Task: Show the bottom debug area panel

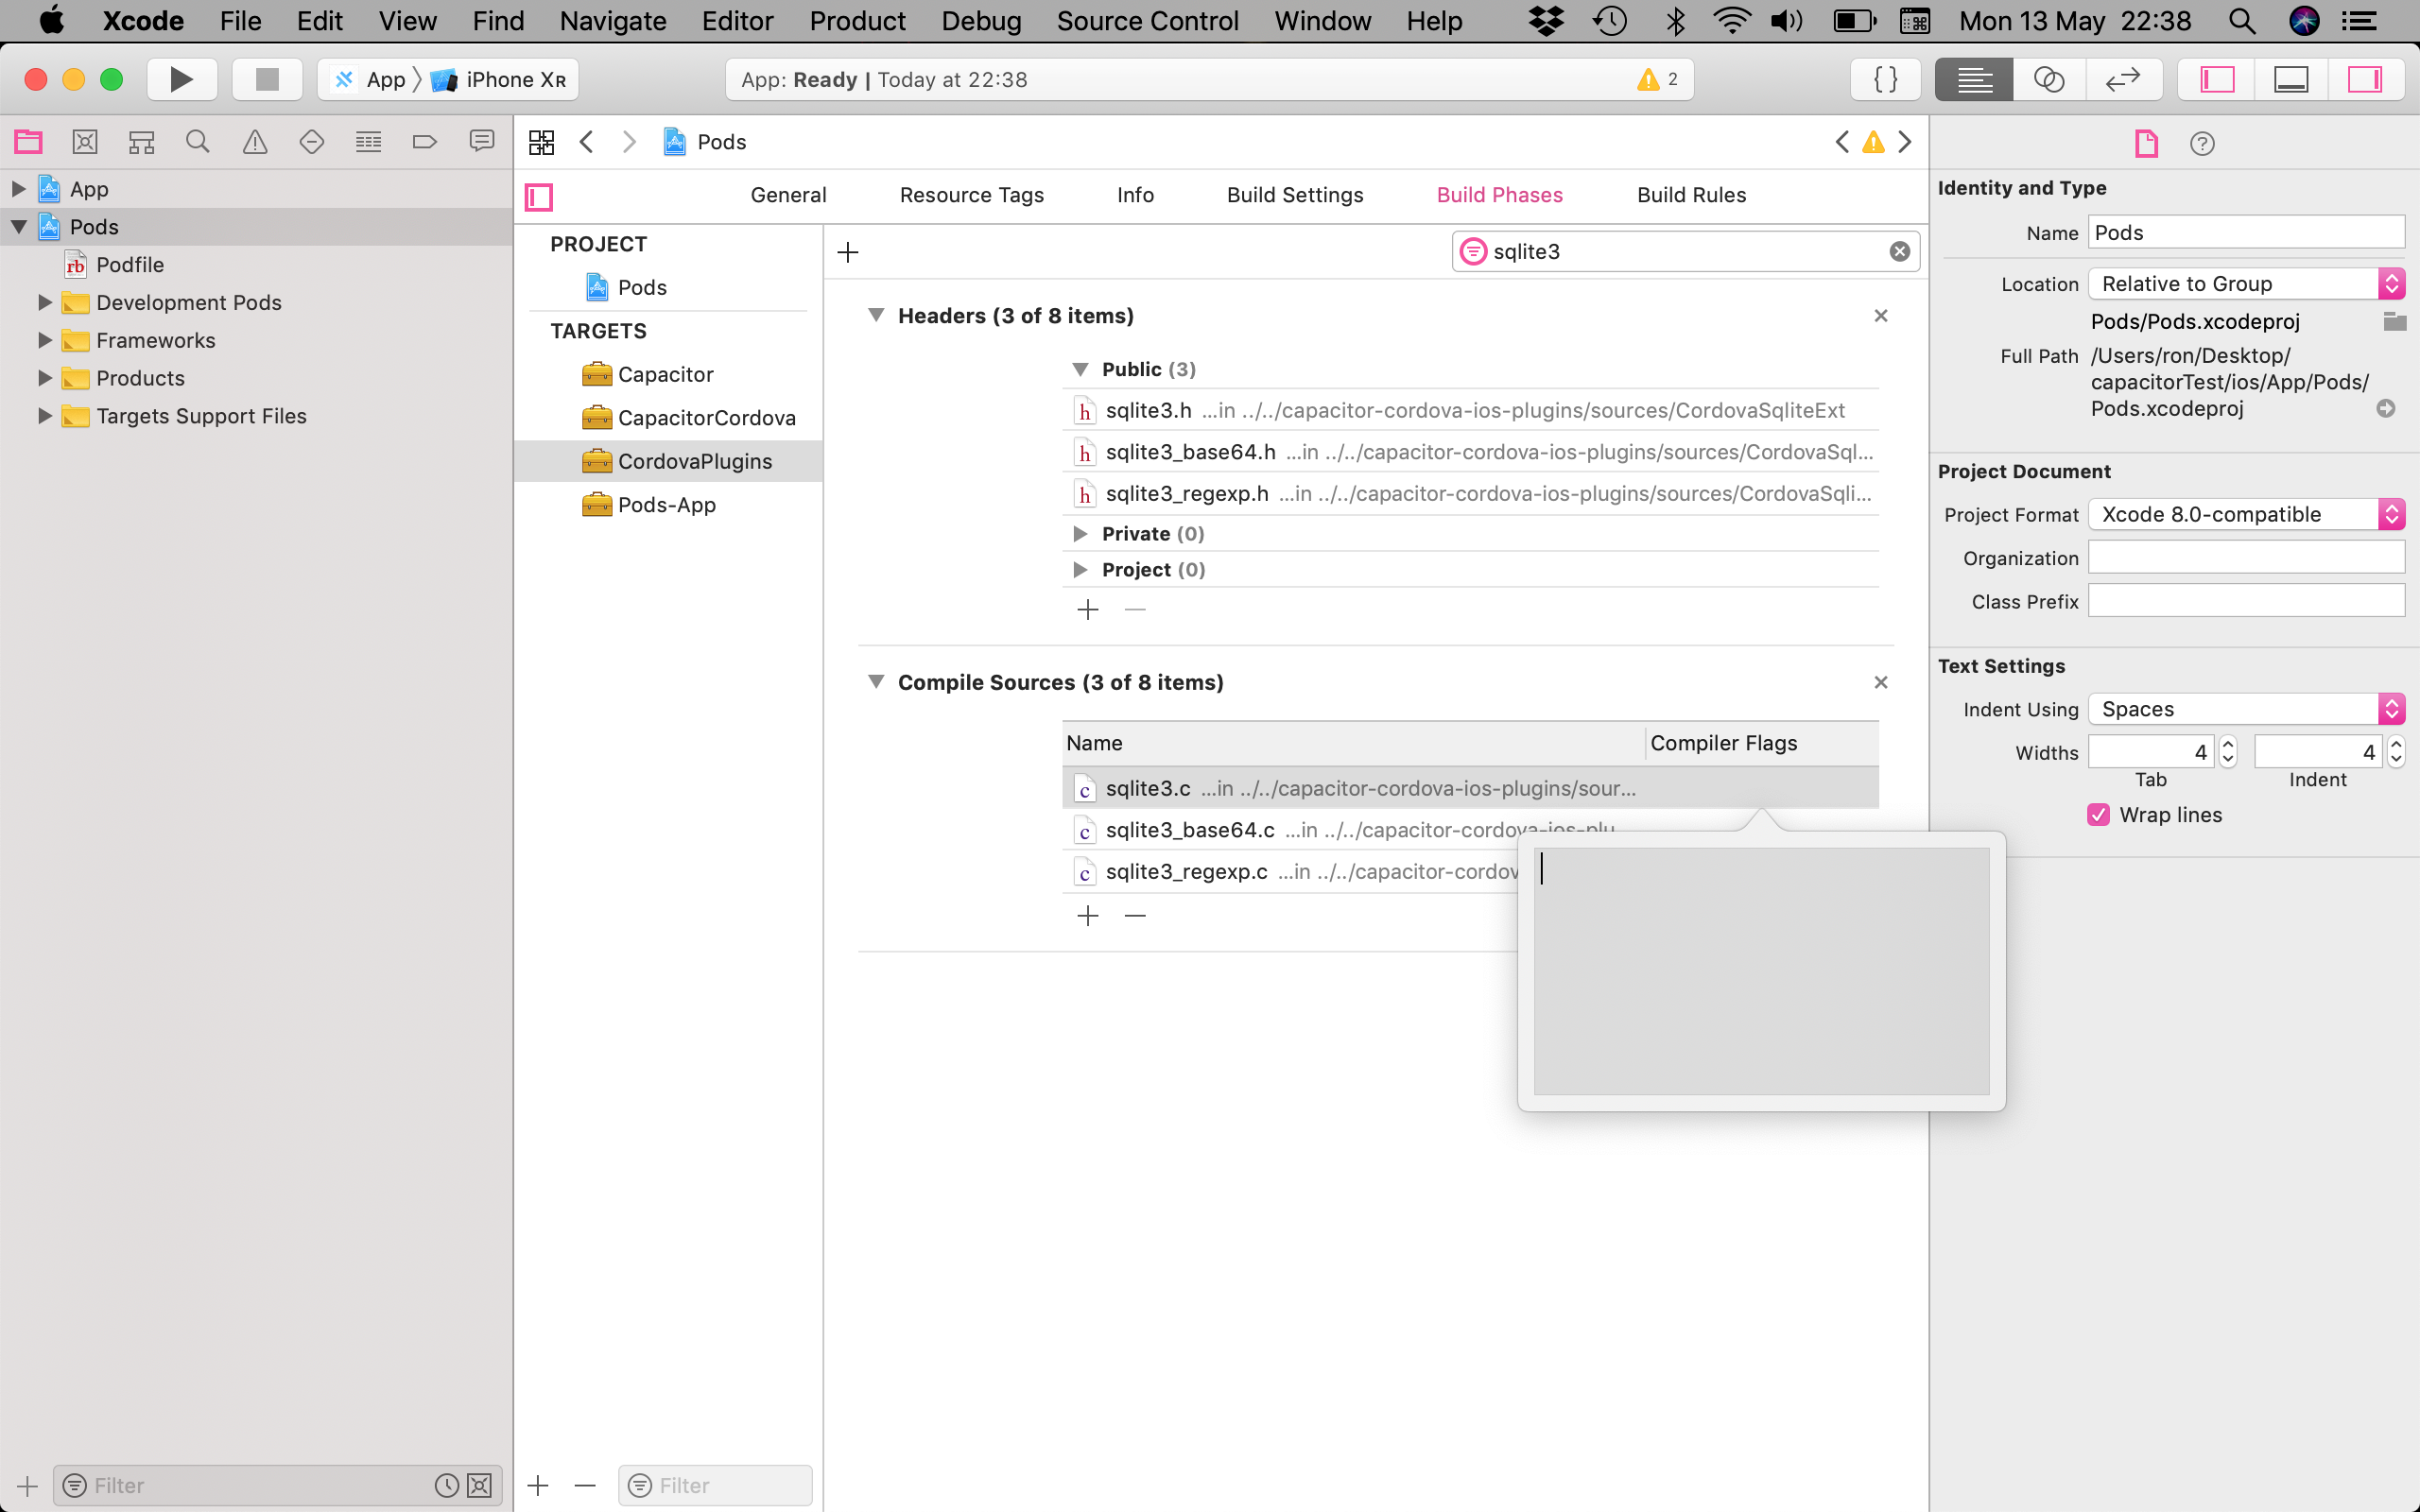Action: [2290, 79]
